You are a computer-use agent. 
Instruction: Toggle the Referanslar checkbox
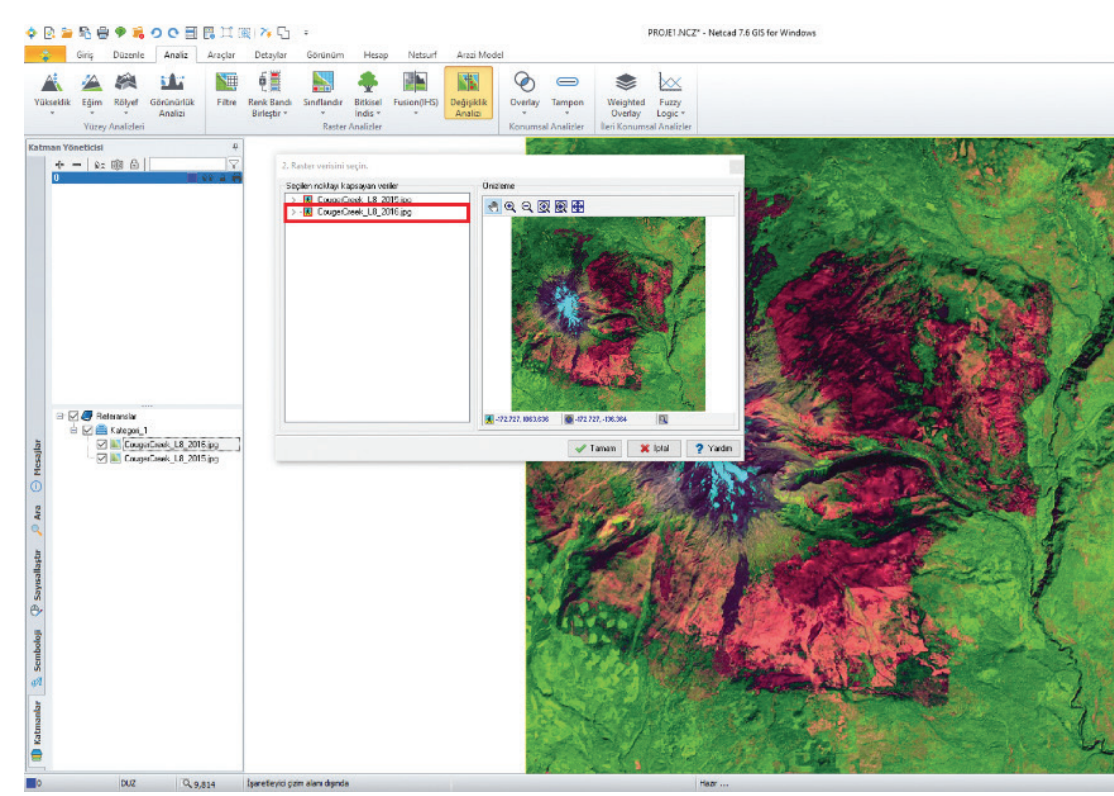point(73,415)
